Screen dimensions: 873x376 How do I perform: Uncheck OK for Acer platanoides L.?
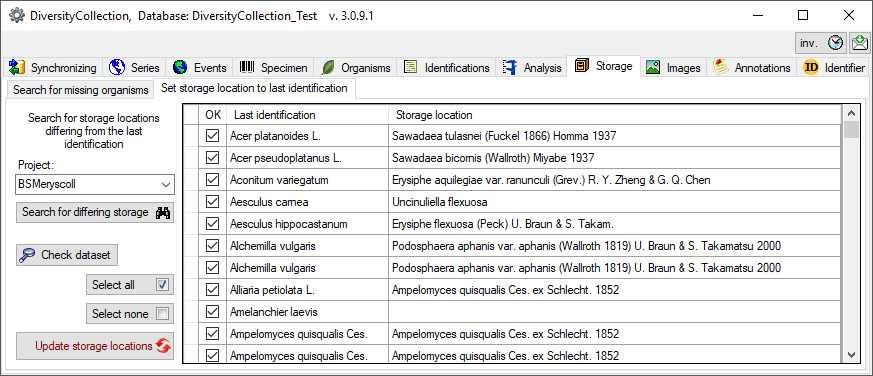click(212, 135)
